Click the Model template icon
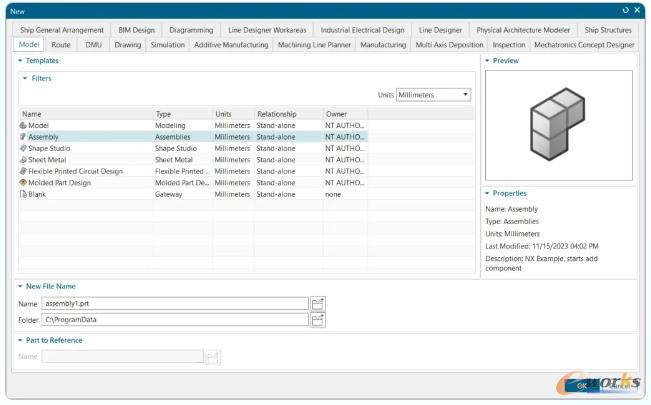The width and height of the screenshot is (651, 405). click(x=23, y=125)
